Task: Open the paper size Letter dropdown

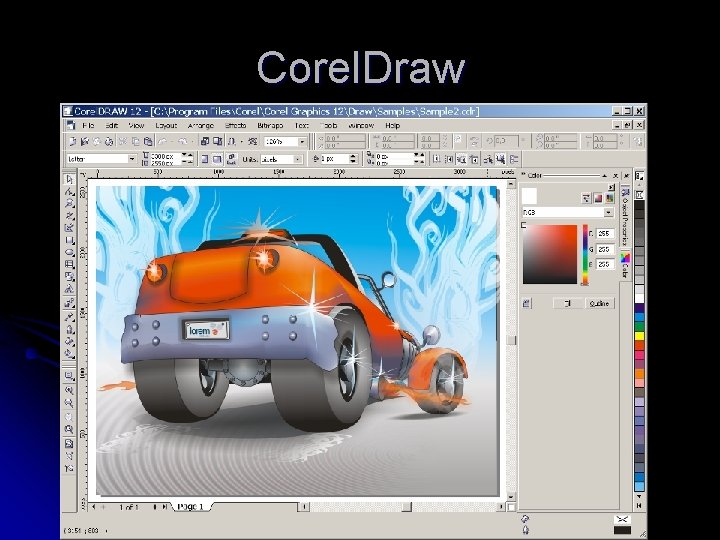Action: tap(132, 159)
